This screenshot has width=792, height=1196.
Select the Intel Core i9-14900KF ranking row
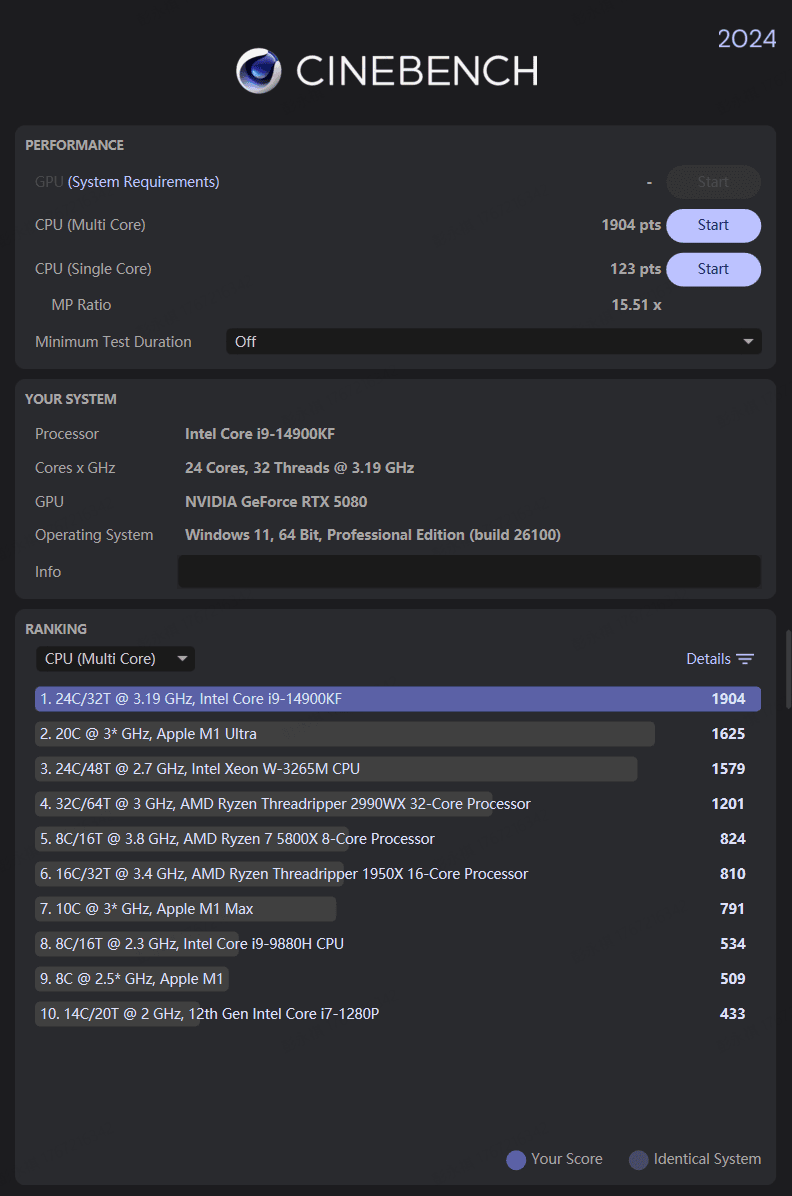click(x=398, y=699)
